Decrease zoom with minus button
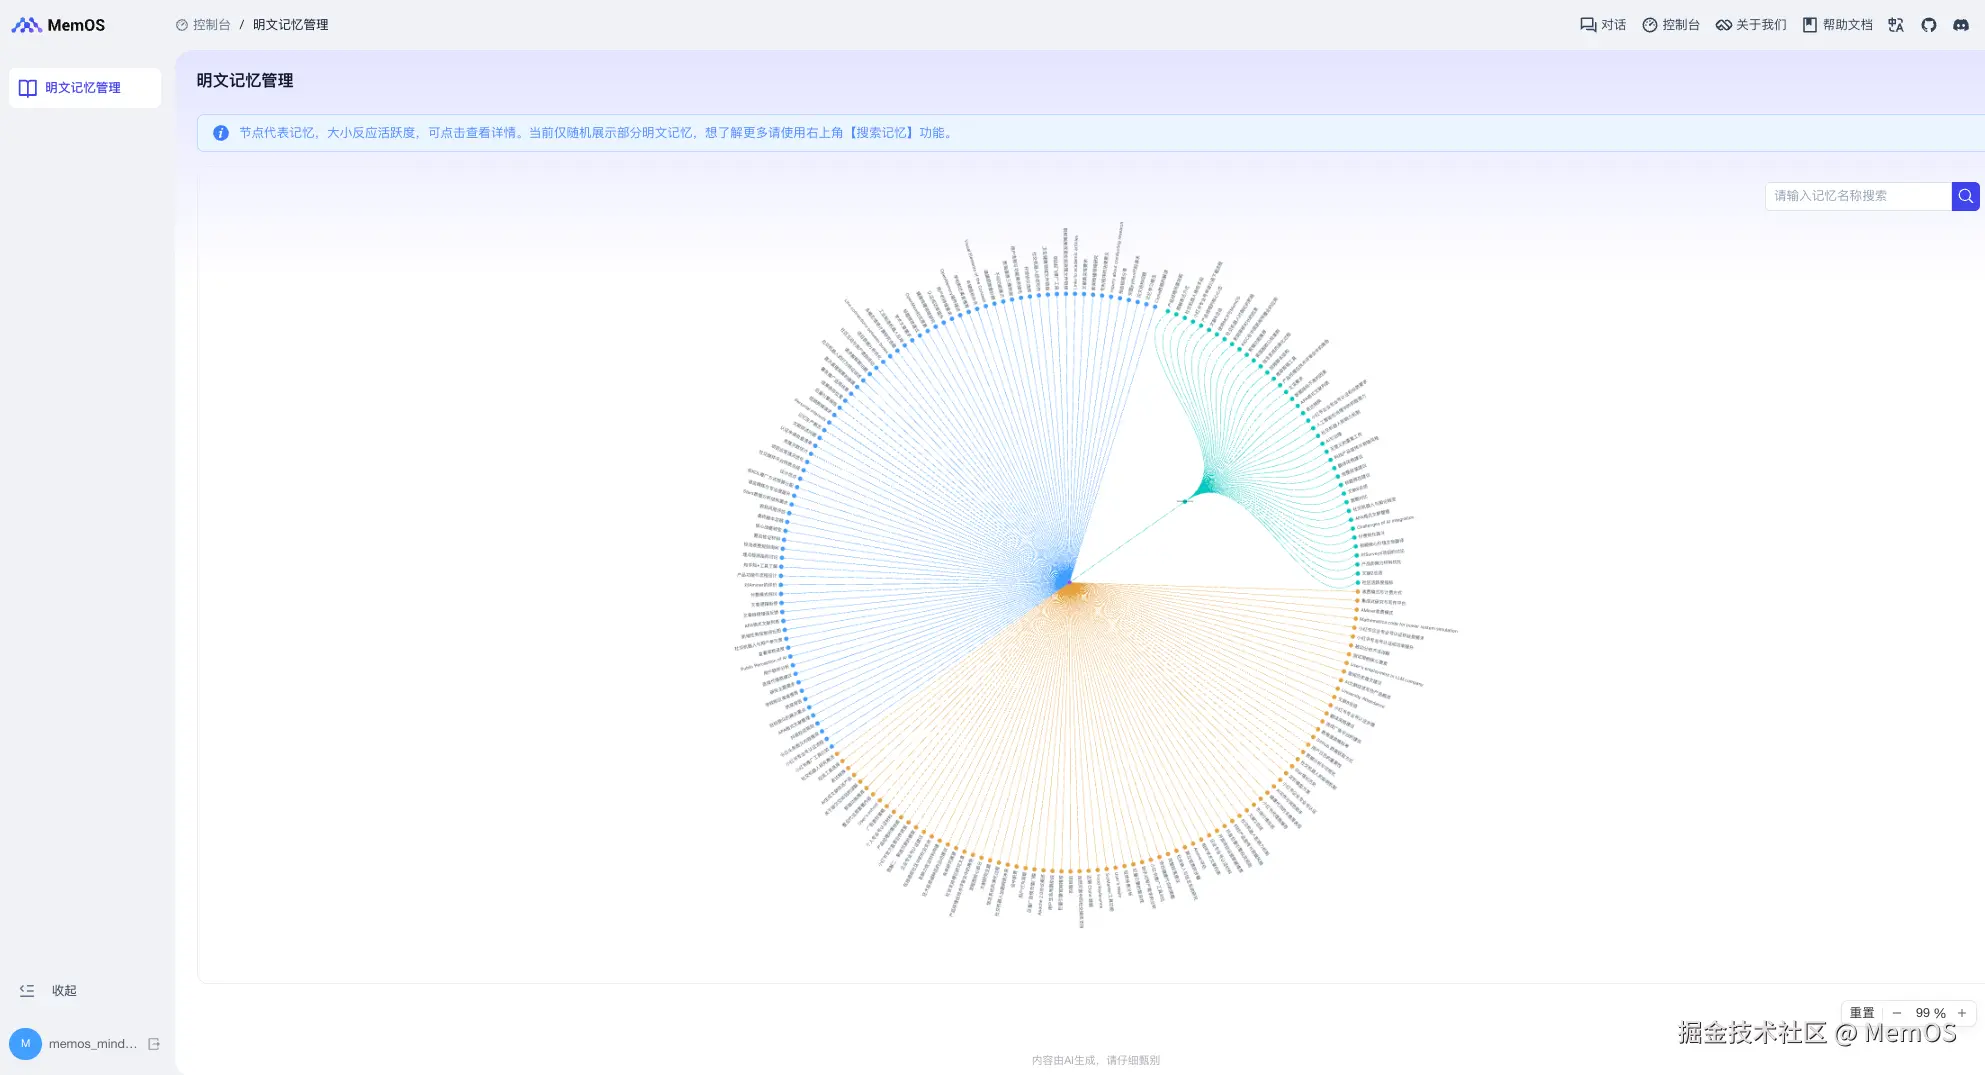 click(1896, 1013)
